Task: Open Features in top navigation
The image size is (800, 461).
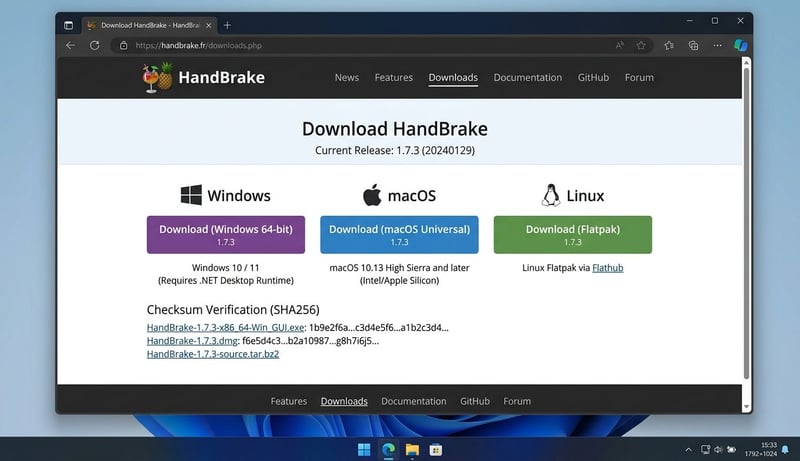Action: click(x=393, y=78)
